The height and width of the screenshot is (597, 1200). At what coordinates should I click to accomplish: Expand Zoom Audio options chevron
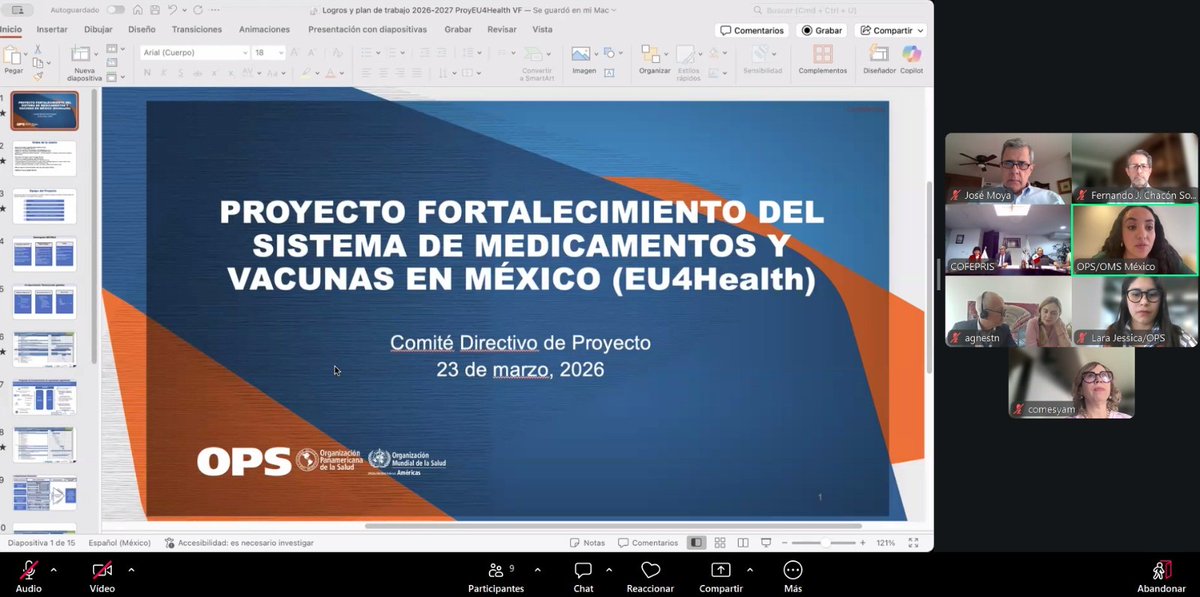[53, 568]
